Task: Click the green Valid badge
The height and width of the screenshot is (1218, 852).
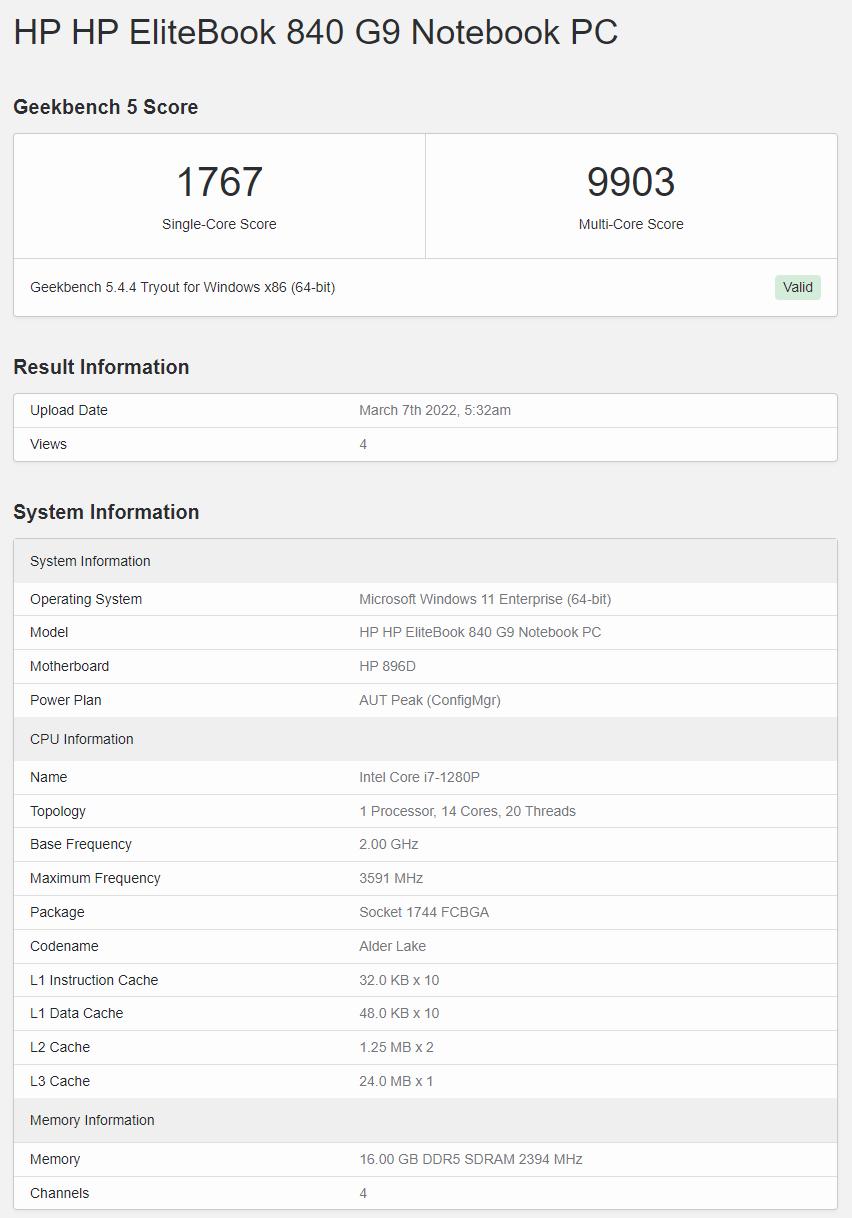Action: pos(797,287)
